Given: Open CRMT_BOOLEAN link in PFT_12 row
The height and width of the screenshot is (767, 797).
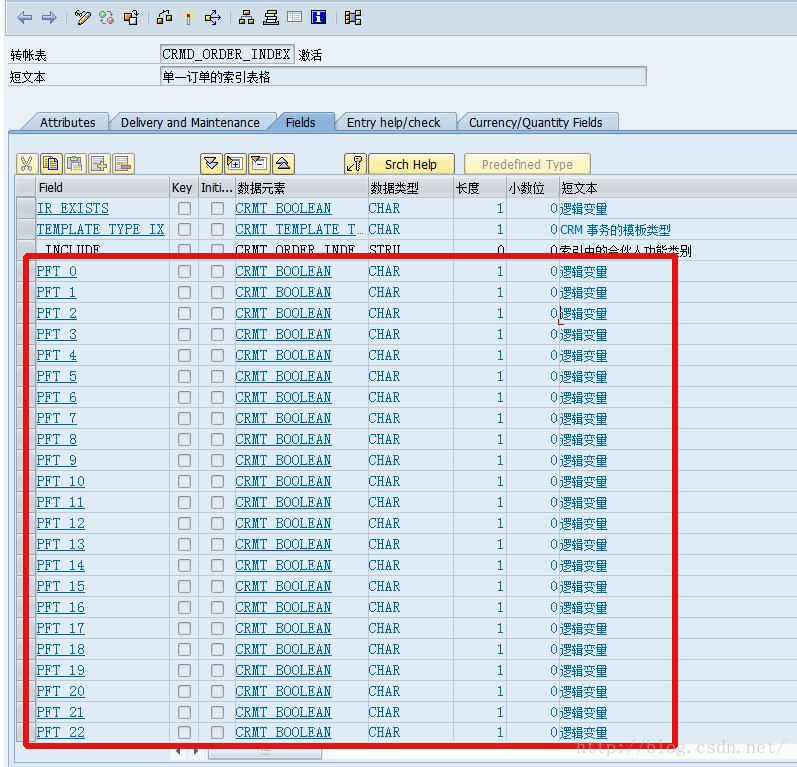Looking at the screenshot, I should (x=283, y=524).
